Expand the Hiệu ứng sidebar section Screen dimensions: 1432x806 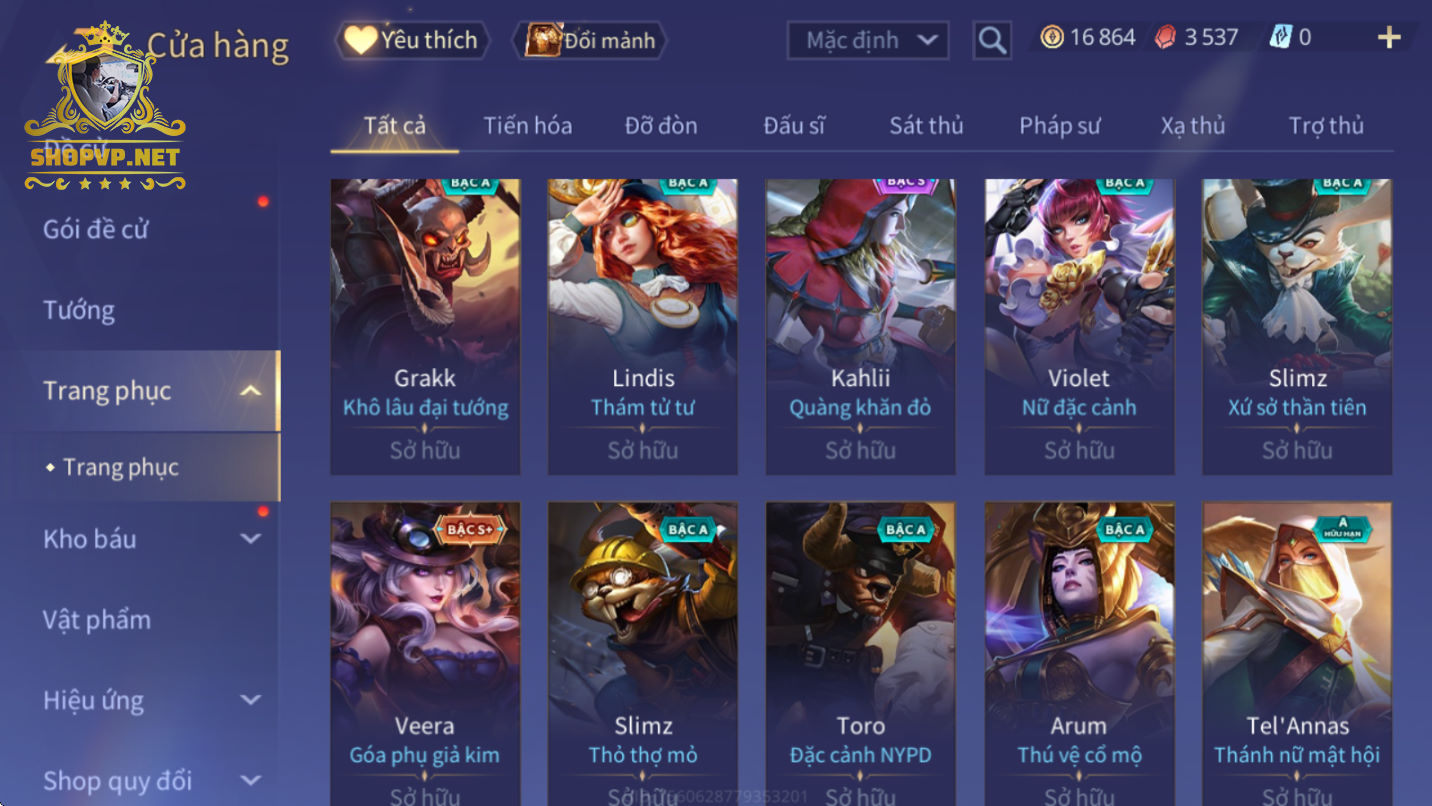pyautogui.click(x=251, y=700)
